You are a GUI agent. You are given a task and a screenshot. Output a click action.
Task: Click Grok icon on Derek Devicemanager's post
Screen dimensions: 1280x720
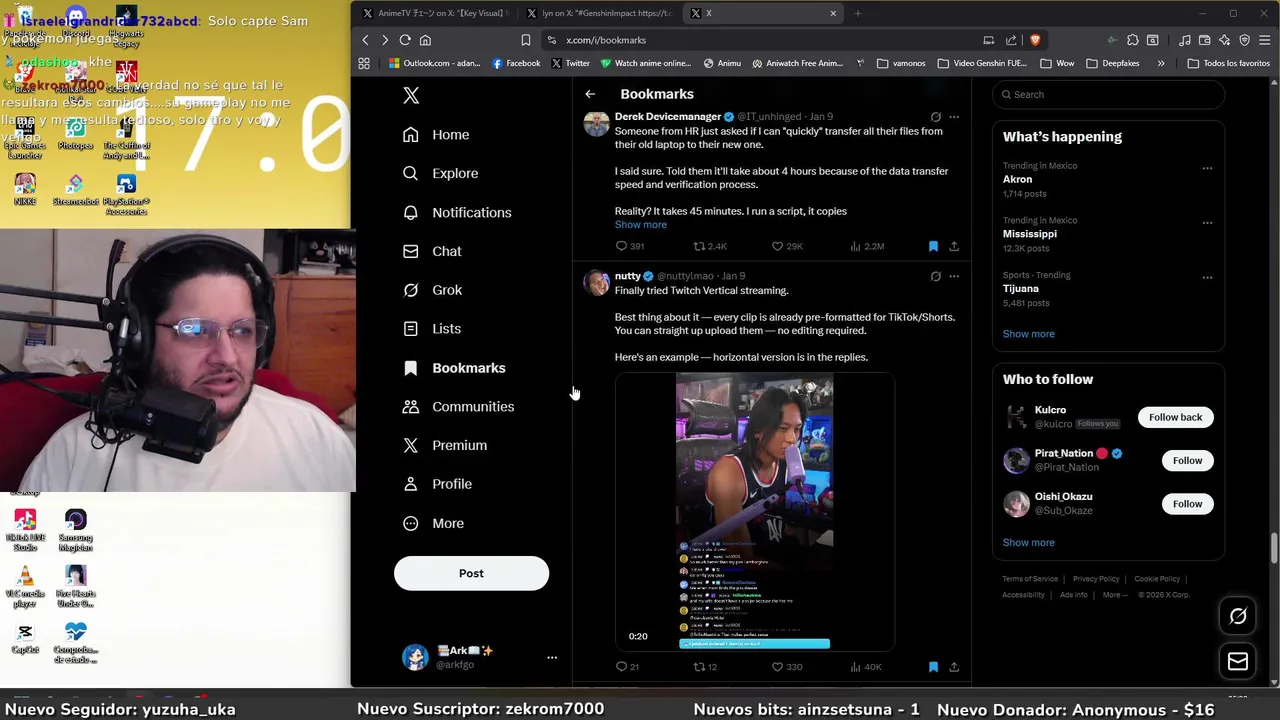tap(935, 117)
